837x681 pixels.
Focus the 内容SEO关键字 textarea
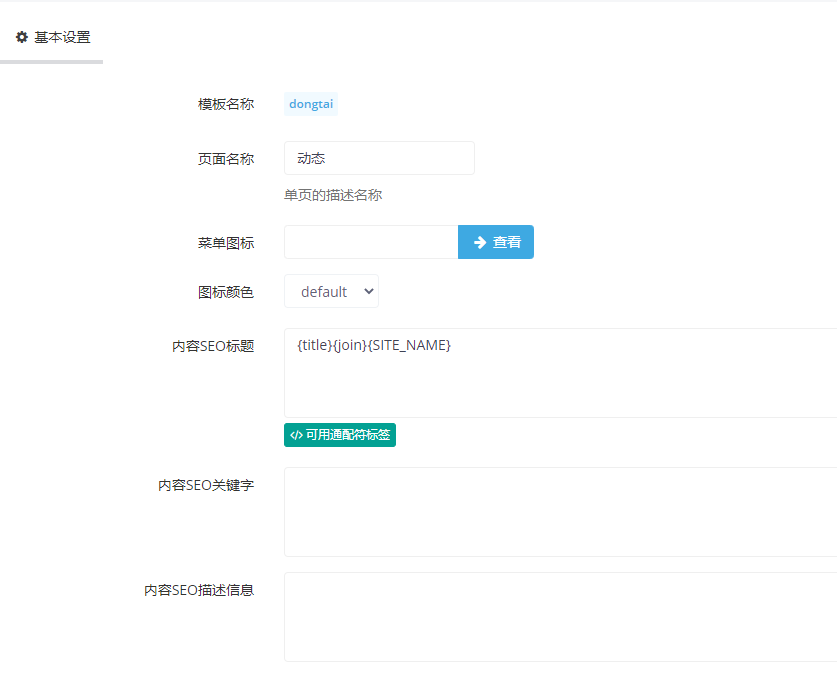click(560, 512)
